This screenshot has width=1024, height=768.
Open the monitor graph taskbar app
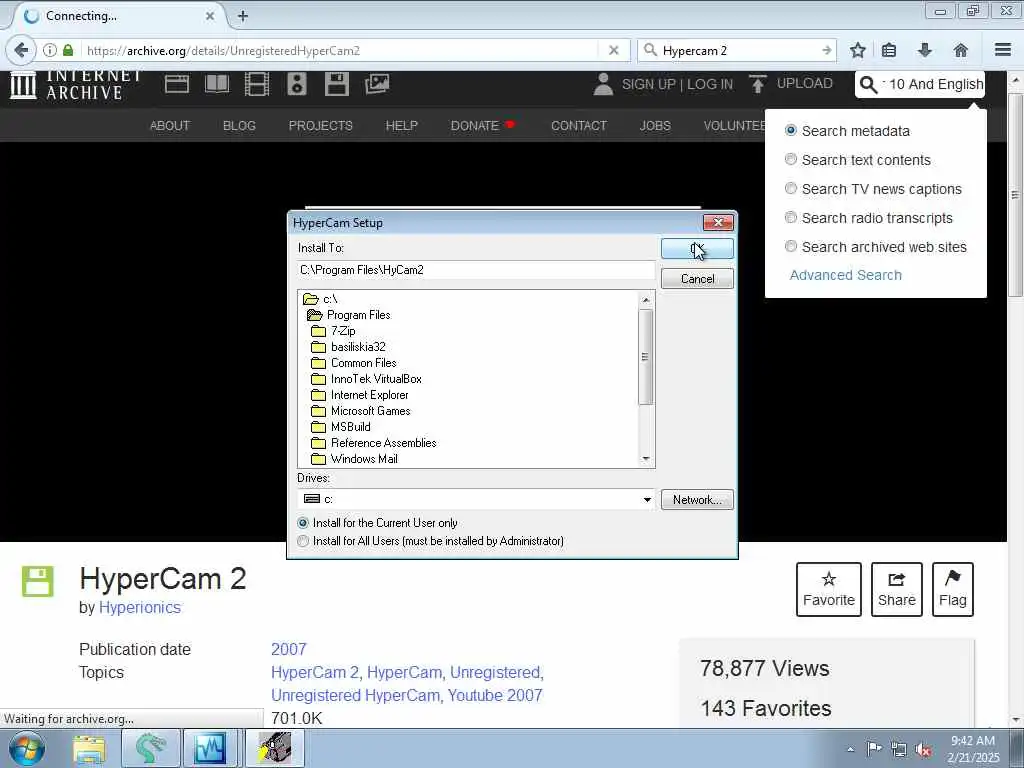click(x=210, y=748)
